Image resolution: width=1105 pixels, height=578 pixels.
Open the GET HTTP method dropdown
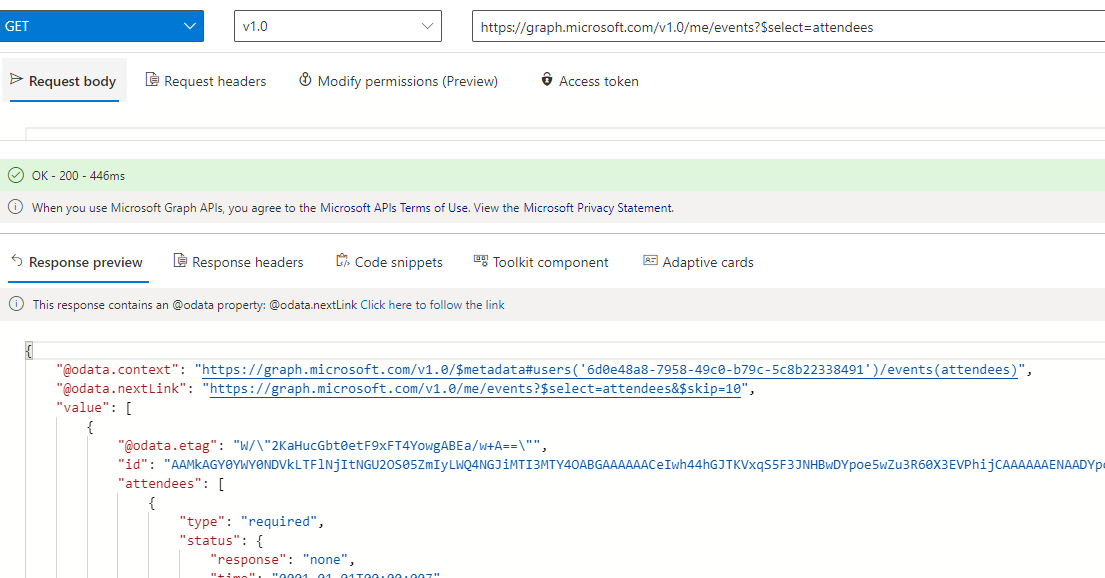coord(101,26)
